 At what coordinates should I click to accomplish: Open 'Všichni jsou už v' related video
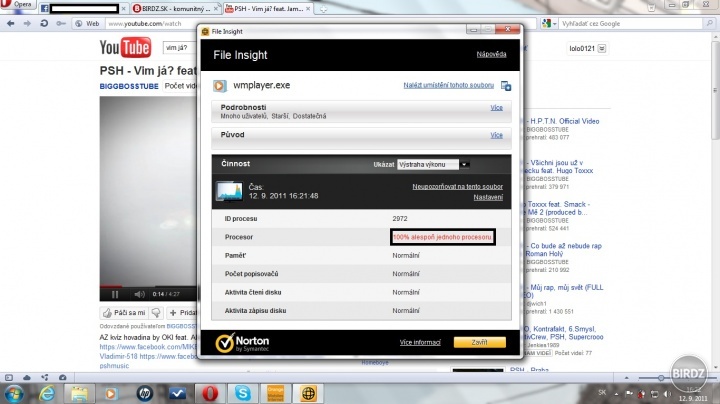[x=560, y=167]
